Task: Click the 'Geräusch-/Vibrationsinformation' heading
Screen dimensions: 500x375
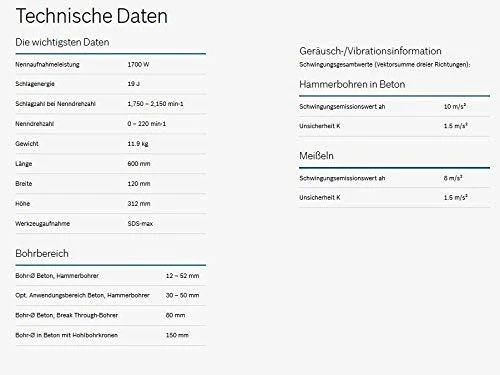Action: (370, 51)
